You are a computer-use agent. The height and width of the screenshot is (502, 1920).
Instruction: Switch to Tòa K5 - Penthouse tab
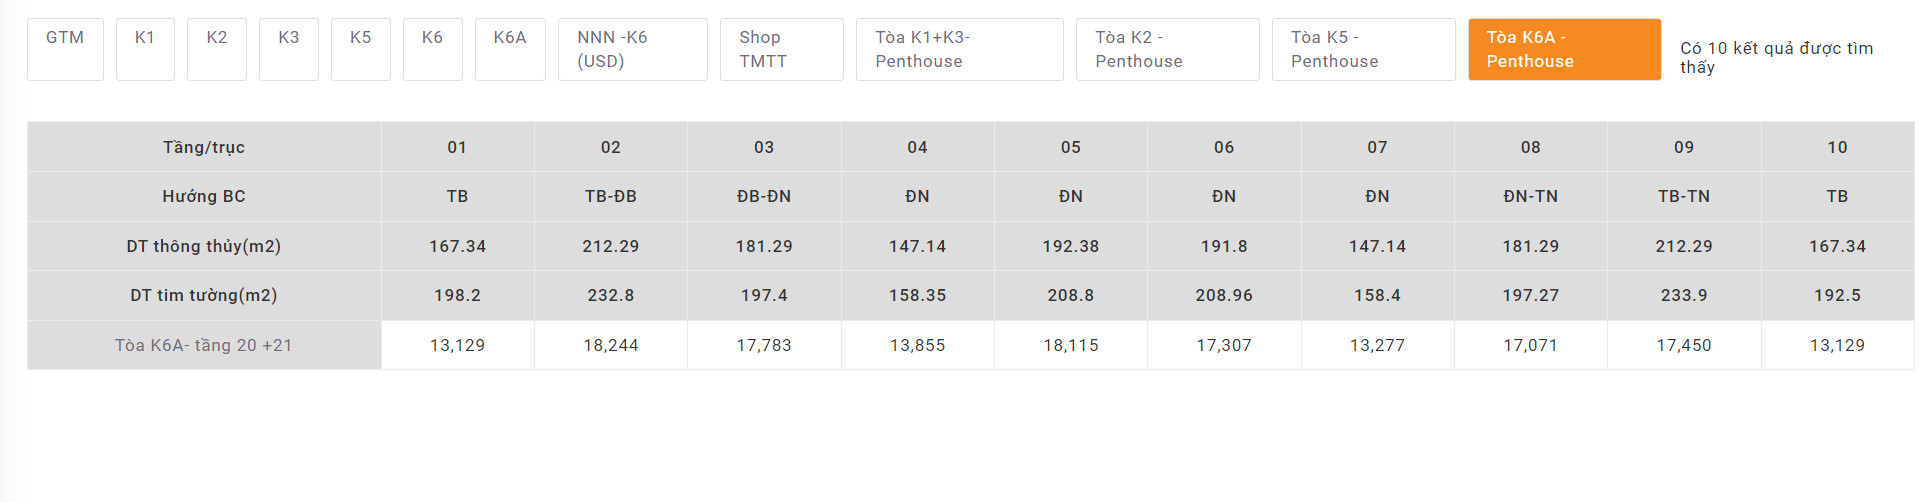(x=1363, y=49)
